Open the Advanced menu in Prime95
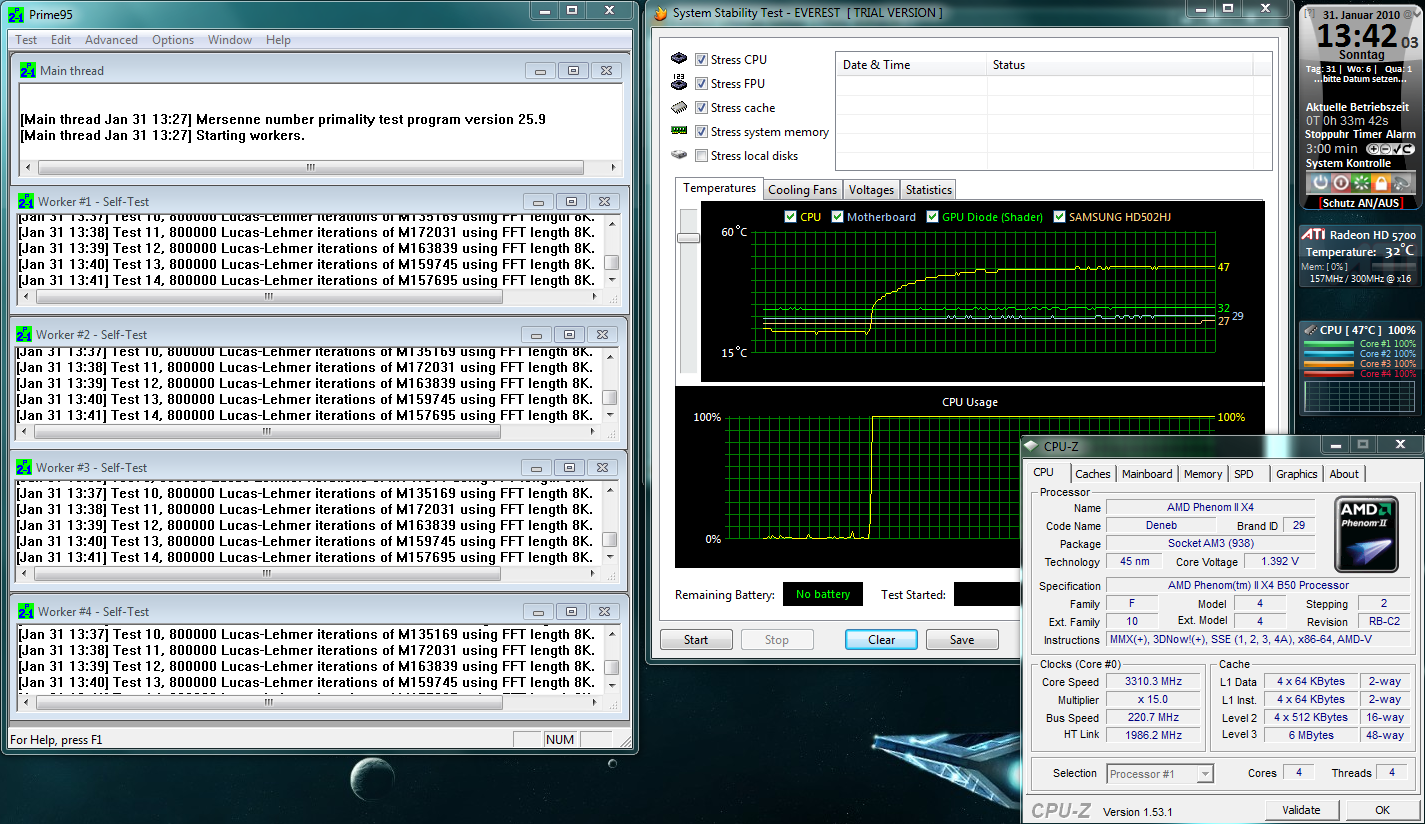Screen dimensions: 1425x824 click(111, 40)
